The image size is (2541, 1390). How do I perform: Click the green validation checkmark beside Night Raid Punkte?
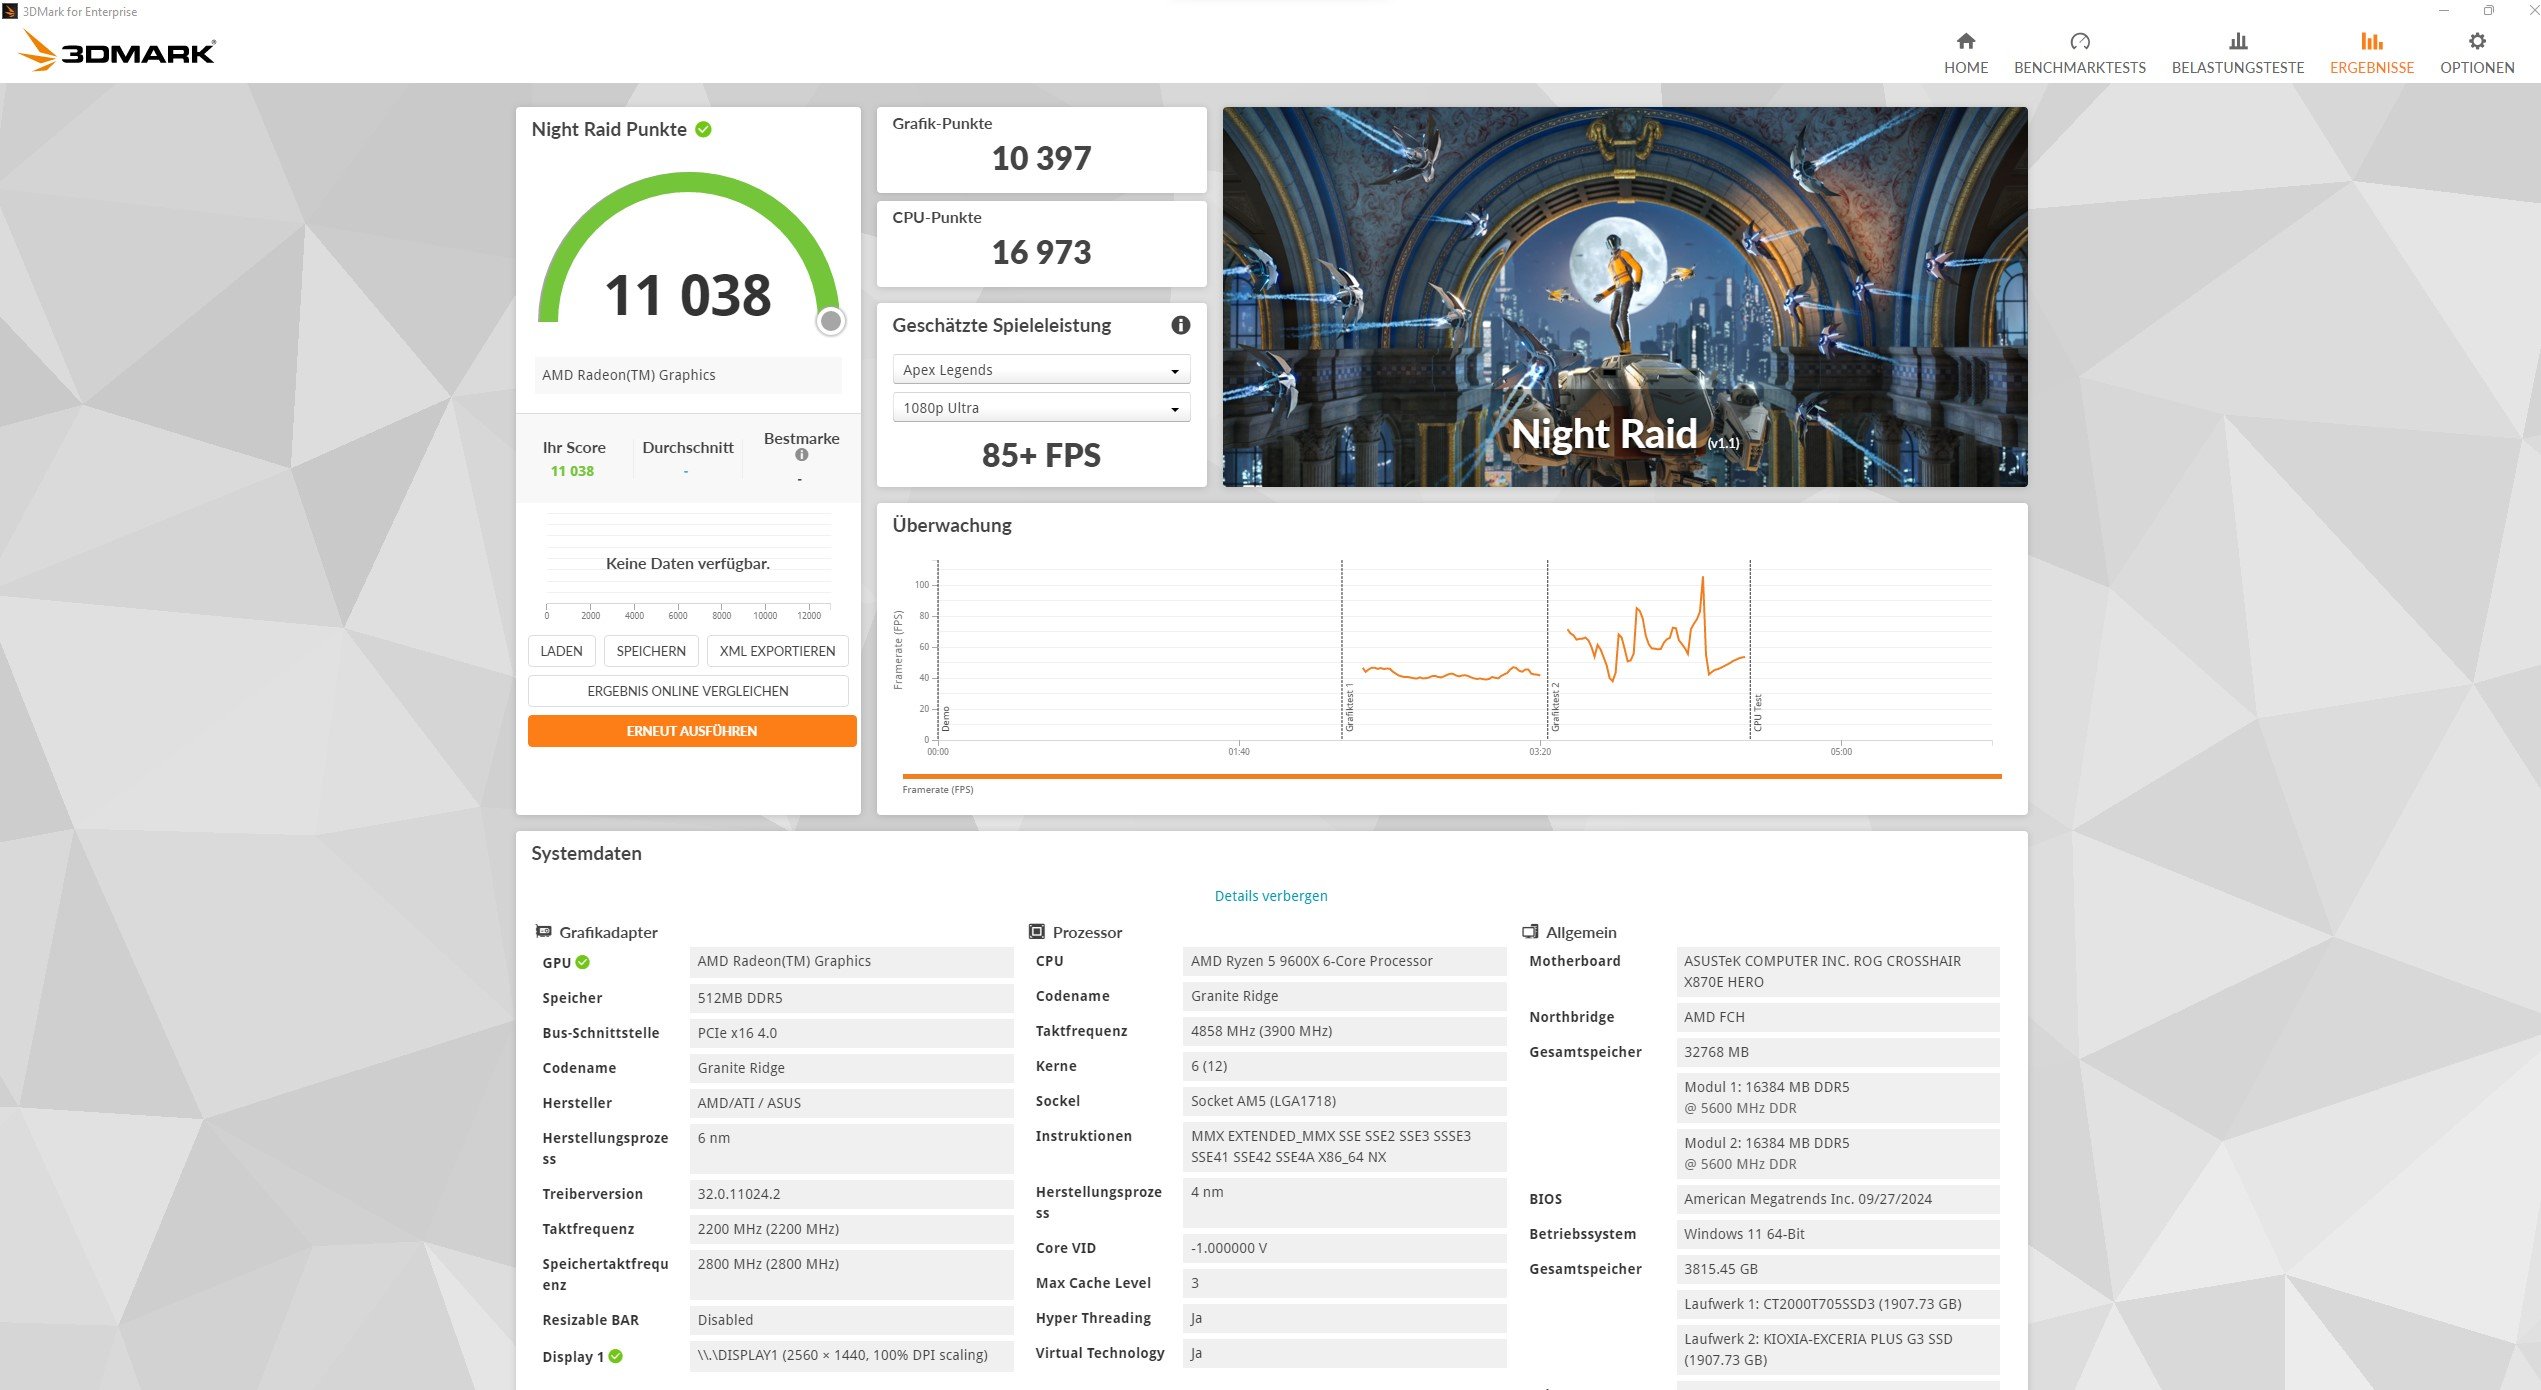coord(703,129)
